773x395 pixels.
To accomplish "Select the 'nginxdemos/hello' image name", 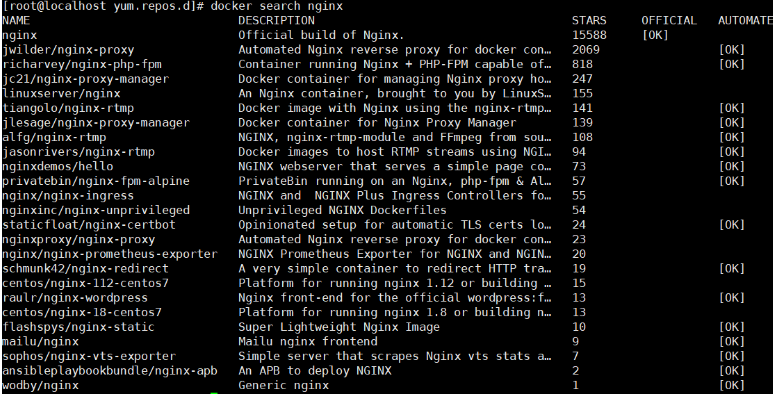I will pyautogui.click(x=58, y=167).
